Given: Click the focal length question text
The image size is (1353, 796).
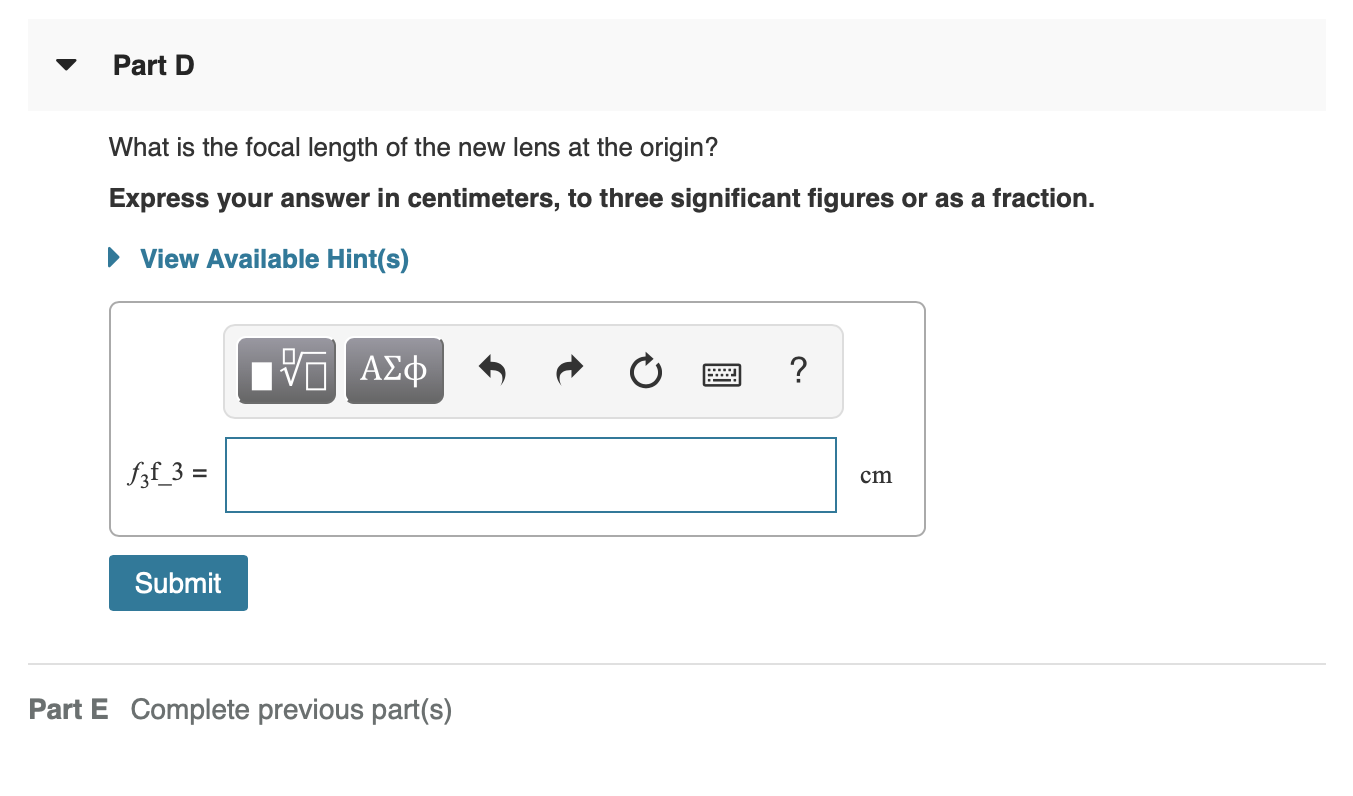Looking at the screenshot, I should pyautogui.click(x=413, y=148).
